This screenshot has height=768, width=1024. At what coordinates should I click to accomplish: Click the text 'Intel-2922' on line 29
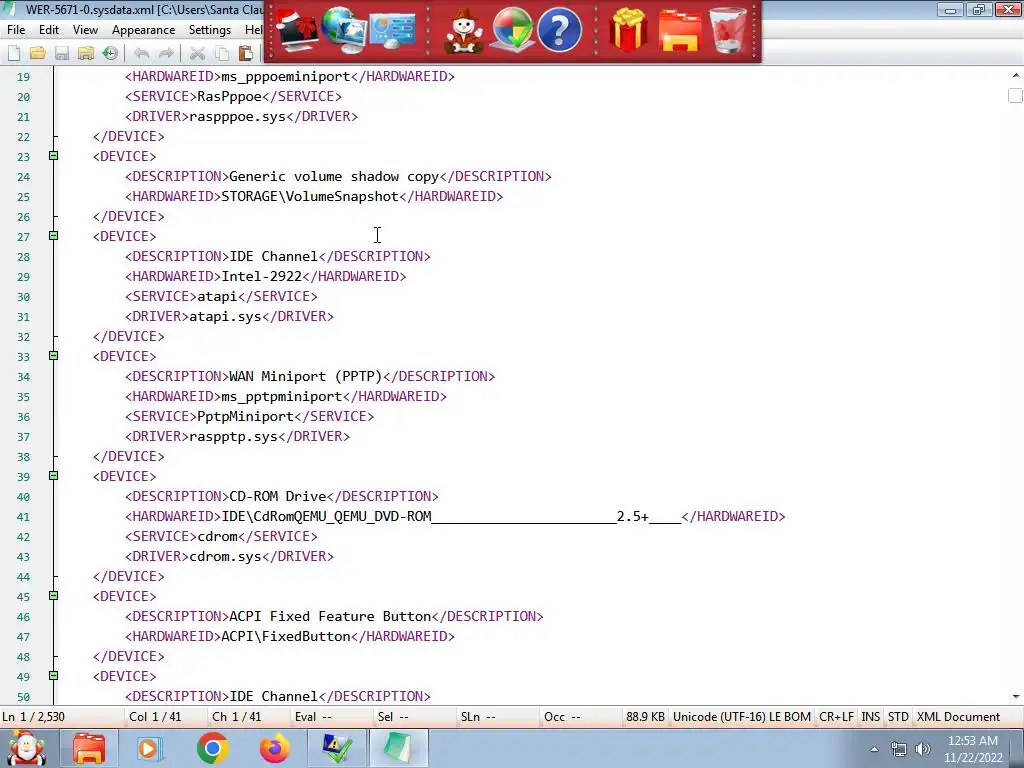click(261, 276)
